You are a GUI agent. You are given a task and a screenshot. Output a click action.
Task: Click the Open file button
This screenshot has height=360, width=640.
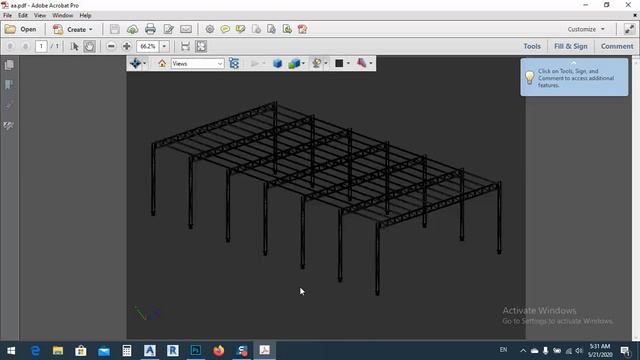20,29
